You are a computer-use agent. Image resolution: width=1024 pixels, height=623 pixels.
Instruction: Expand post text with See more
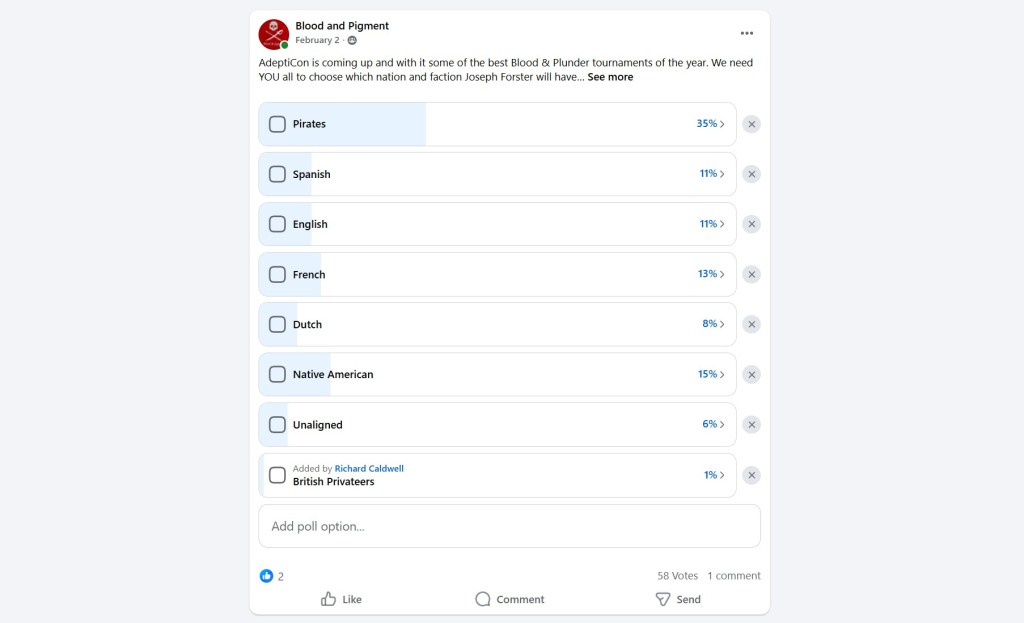click(x=610, y=77)
